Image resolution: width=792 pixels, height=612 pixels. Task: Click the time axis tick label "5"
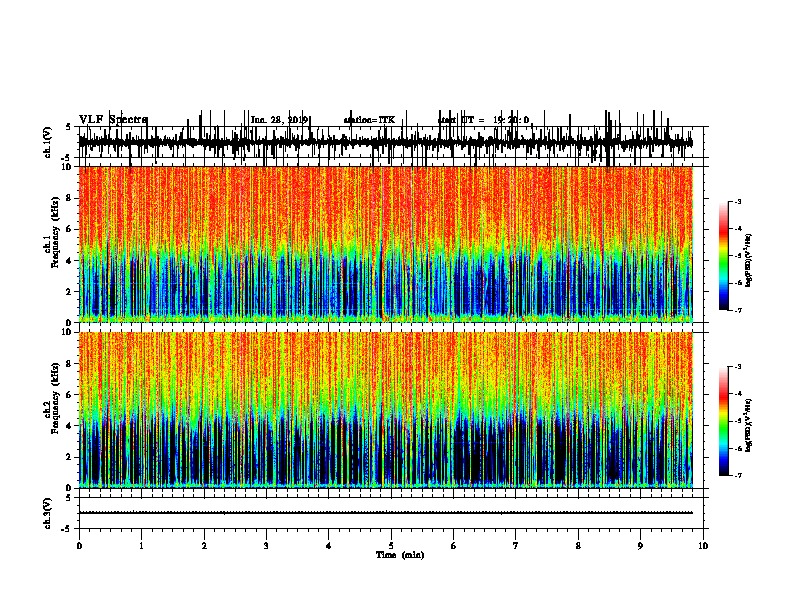point(391,546)
